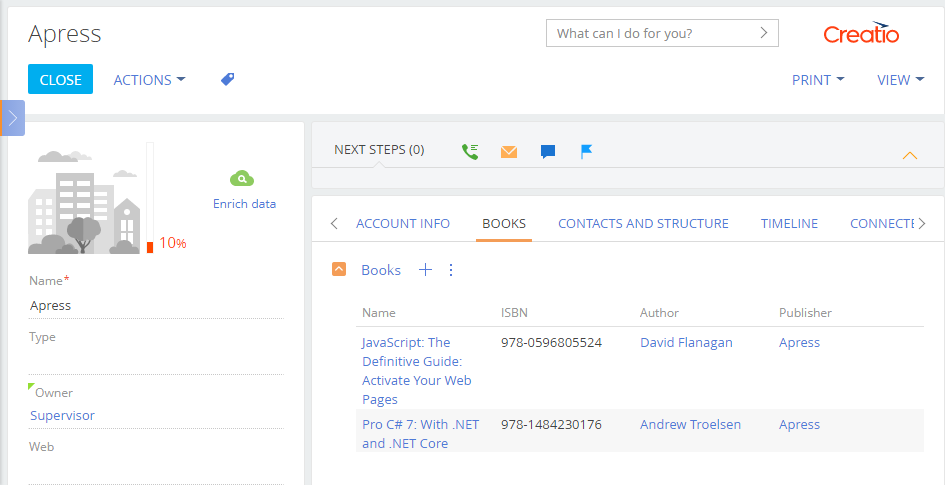The height and width of the screenshot is (485, 945).
Task: Select ISBN cell 978-0596805524
Action: [551, 342]
